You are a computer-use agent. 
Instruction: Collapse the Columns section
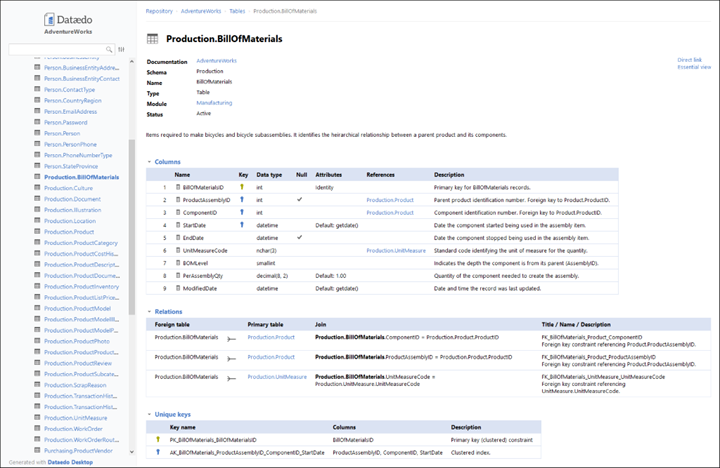point(149,161)
